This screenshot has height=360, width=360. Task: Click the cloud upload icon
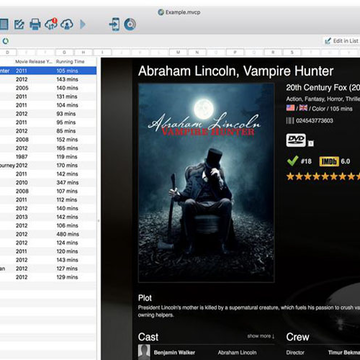click(67, 24)
